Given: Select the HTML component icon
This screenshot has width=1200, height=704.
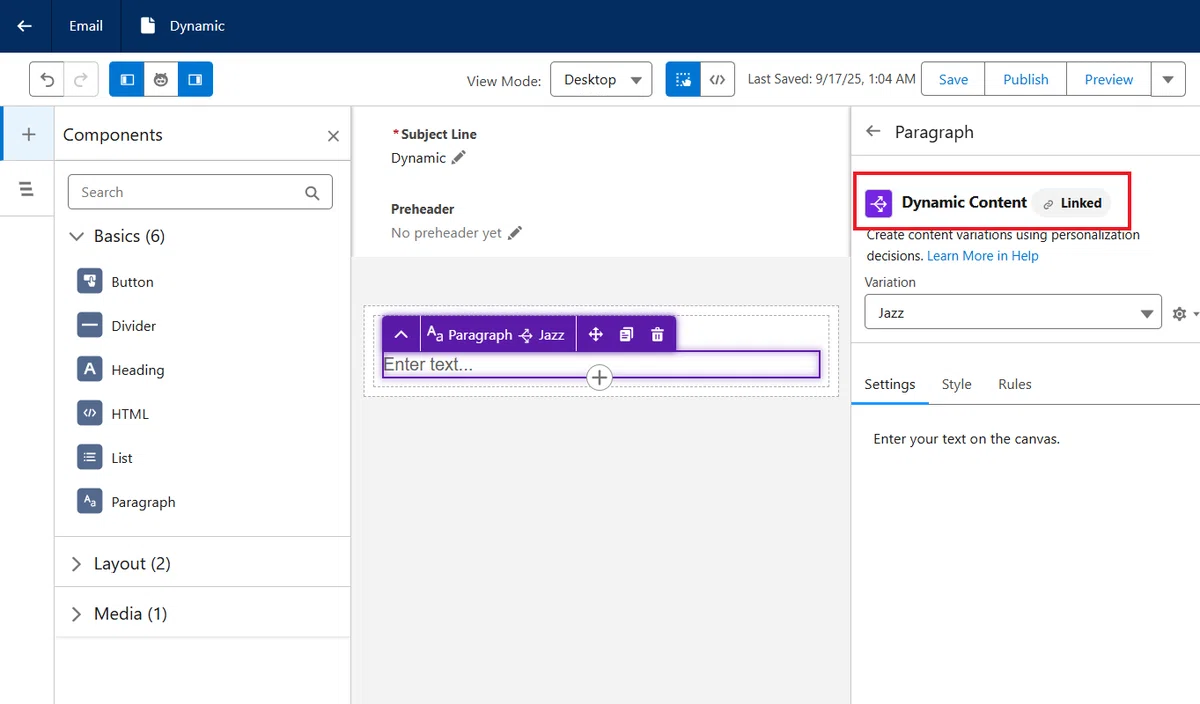Looking at the screenshot, I should click(x=90, y=413).
